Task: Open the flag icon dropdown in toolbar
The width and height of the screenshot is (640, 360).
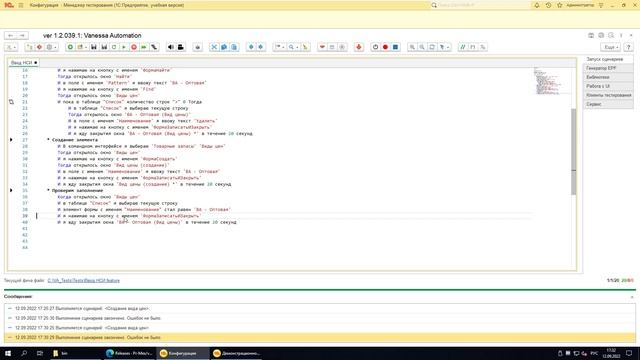Action: click(280, 47)
